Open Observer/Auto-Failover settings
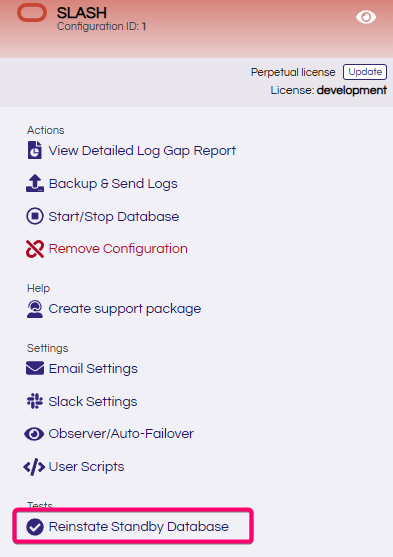The image size is (393, 557). coord(121,434)
